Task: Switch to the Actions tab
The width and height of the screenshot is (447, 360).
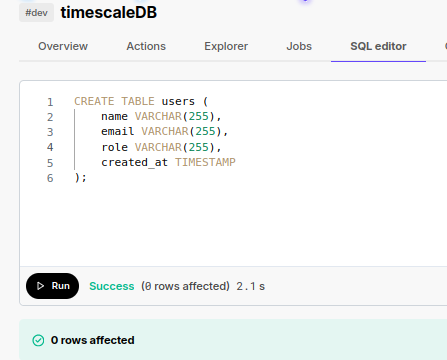Action: [x=146, y=46]
